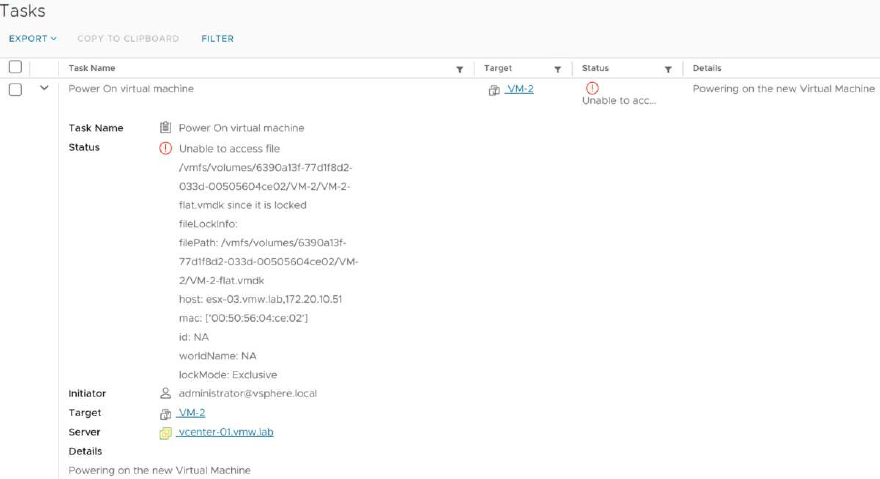Click the red error icon in Status column
Image resolution: width=880 pixels, height=479 pixels.
592,88
